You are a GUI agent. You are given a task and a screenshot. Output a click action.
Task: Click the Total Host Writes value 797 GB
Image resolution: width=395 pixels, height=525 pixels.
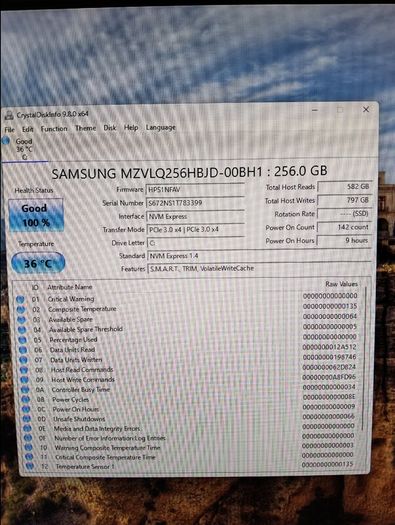point(344,200)
